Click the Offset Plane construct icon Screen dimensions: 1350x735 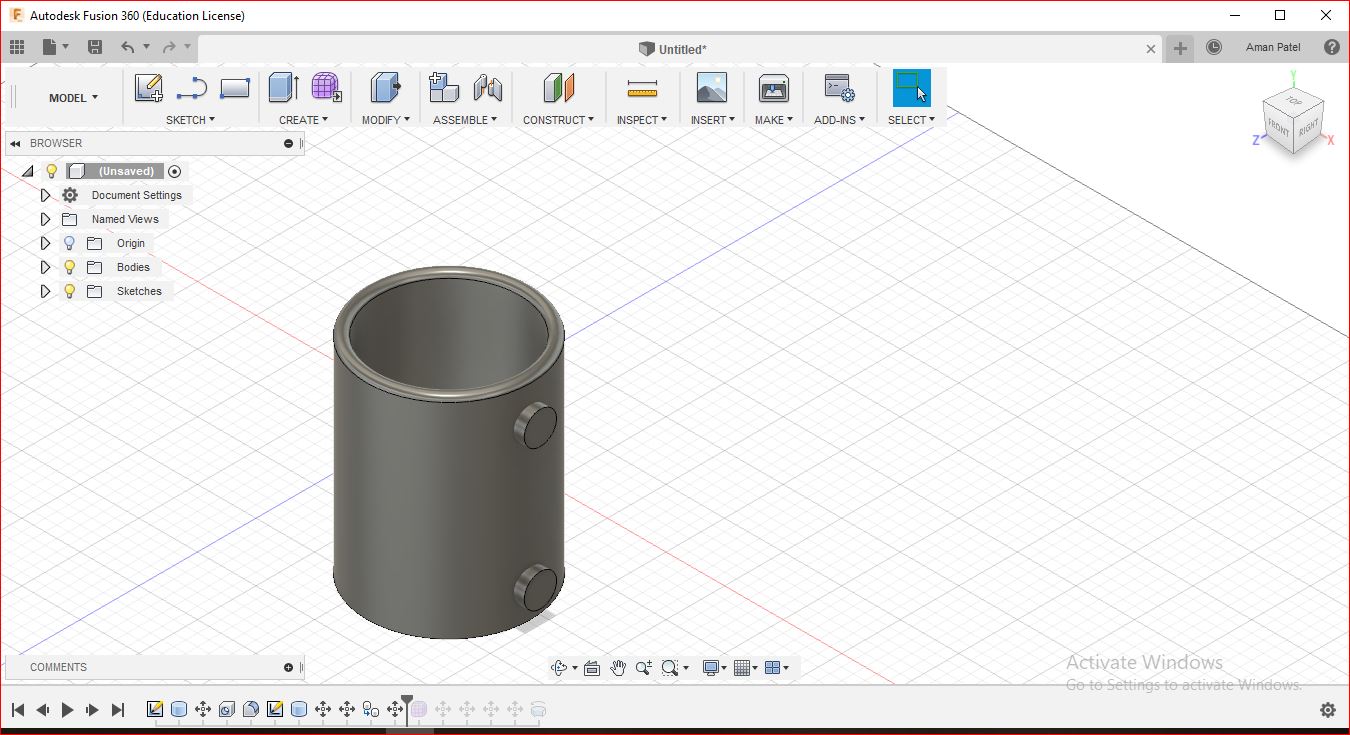[x=559, y=88]
